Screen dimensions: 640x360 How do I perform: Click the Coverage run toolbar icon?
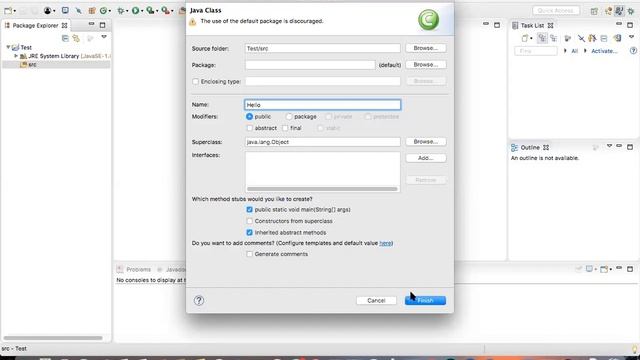coord(150,11)
